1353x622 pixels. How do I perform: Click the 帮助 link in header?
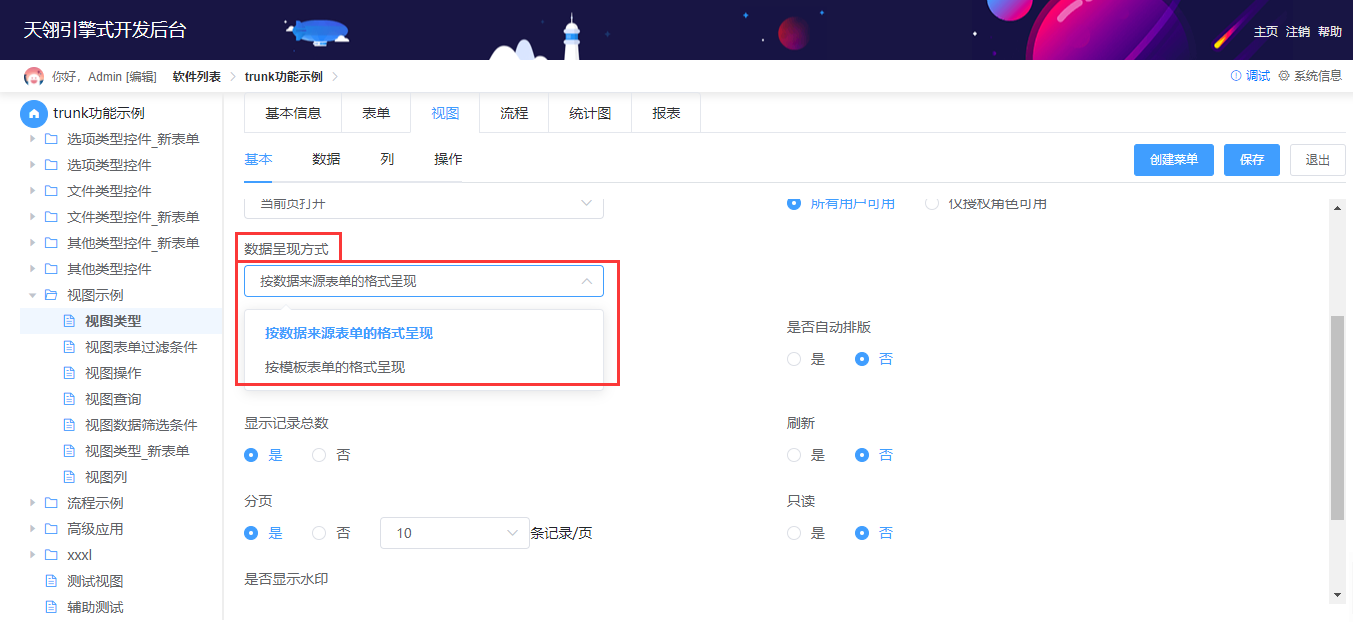coord(1330,31)
